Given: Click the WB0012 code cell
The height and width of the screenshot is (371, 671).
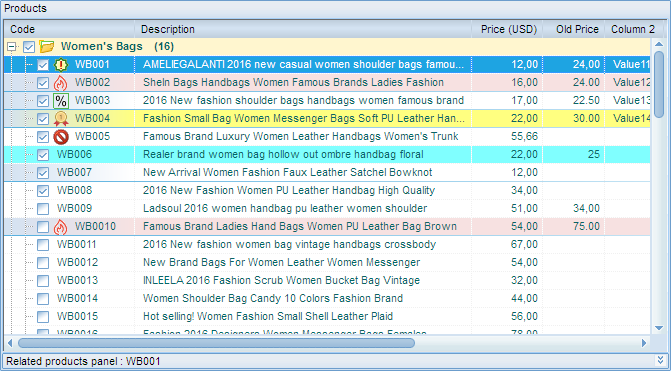Looking at the screenshot, I should [x=77, y=262].
